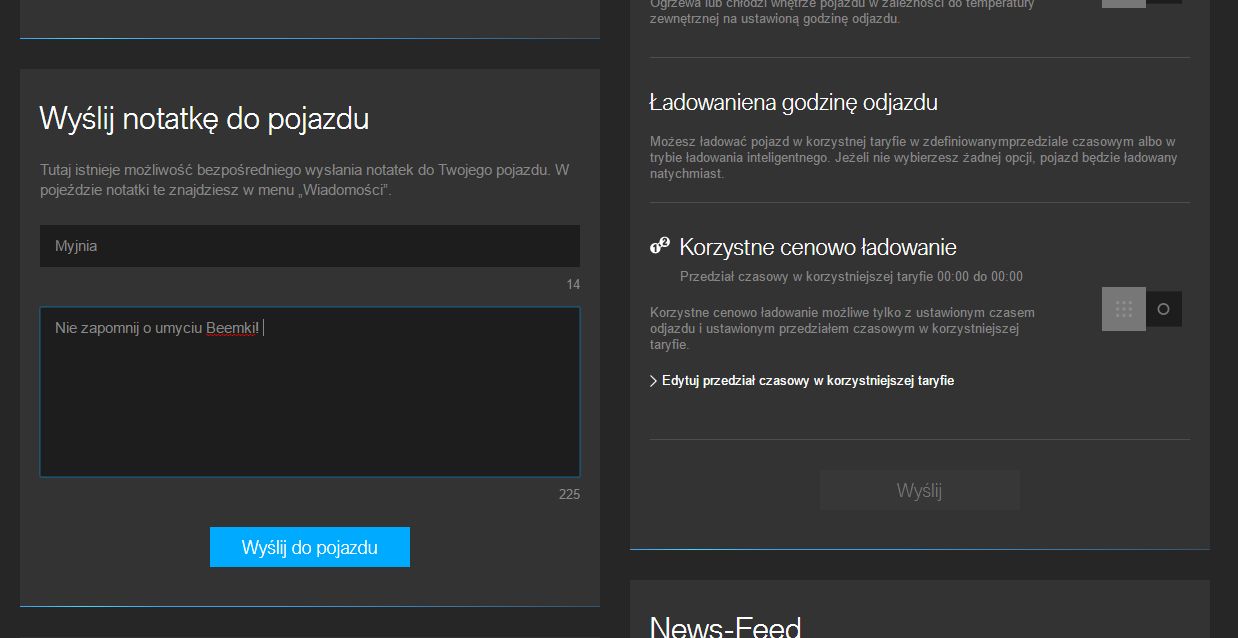Image resolution: width=1238 pixels, height=638 pixels.
Task: Click the "News-Feed" heading
Action: (726, 626)
